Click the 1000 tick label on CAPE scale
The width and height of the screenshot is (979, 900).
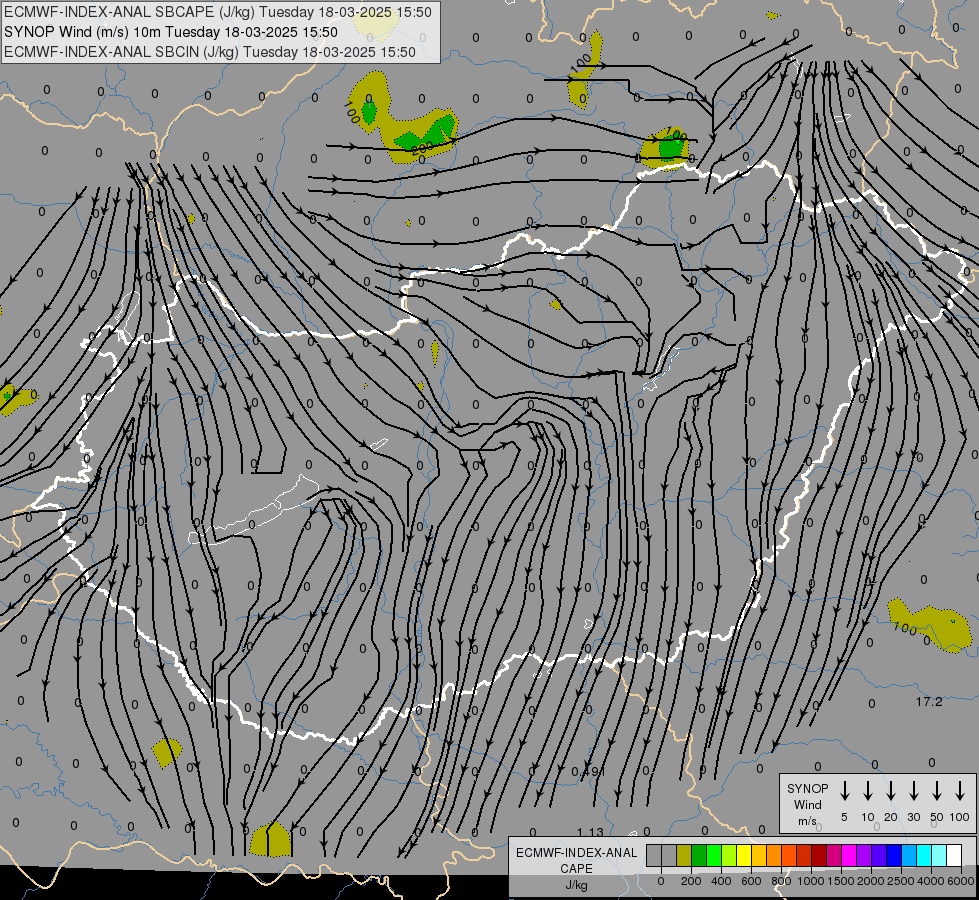(x=810, y=881)
